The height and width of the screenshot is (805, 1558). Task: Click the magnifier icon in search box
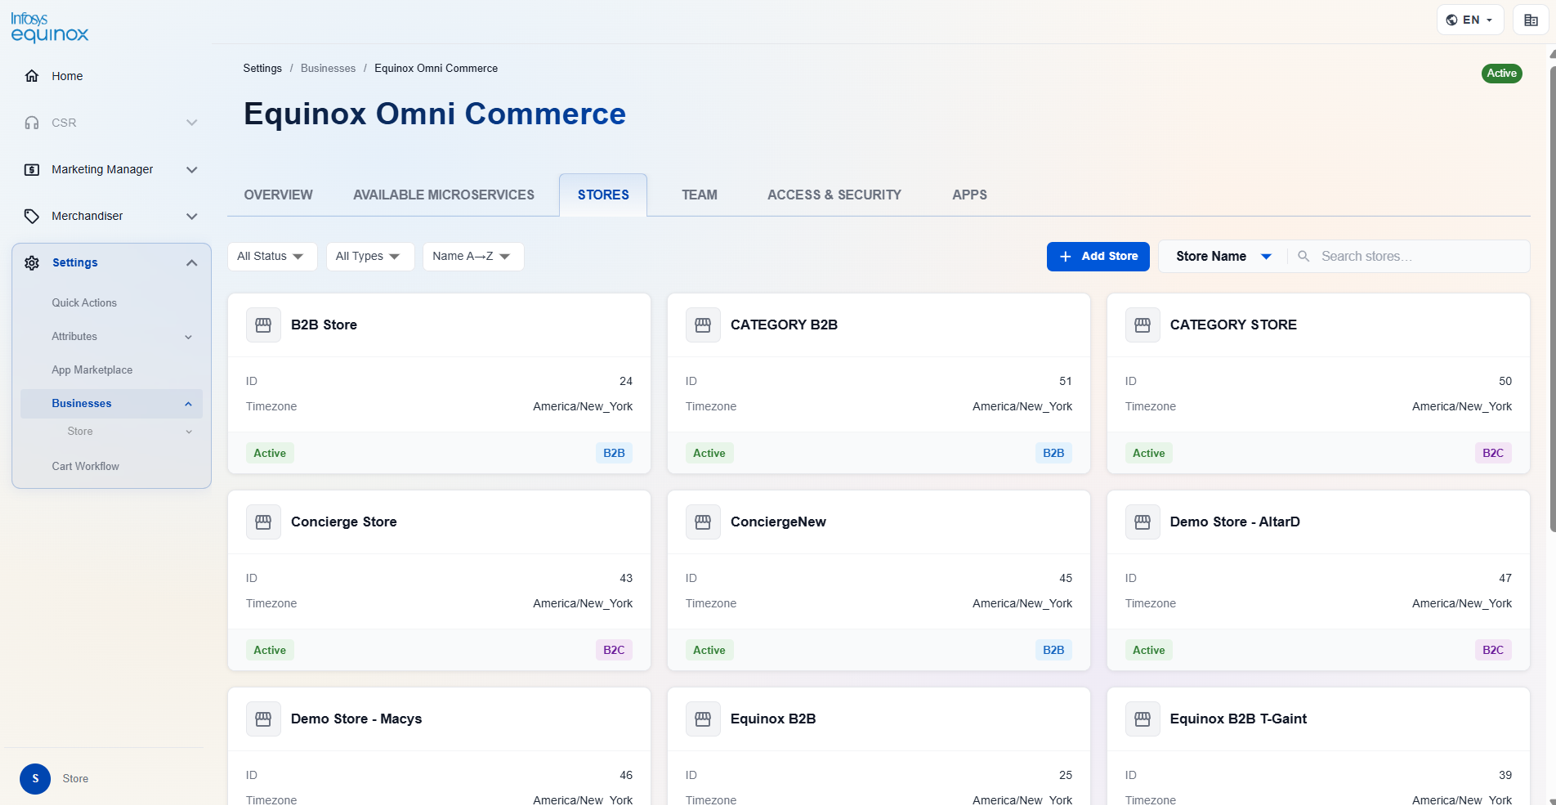click(1304, 257)
